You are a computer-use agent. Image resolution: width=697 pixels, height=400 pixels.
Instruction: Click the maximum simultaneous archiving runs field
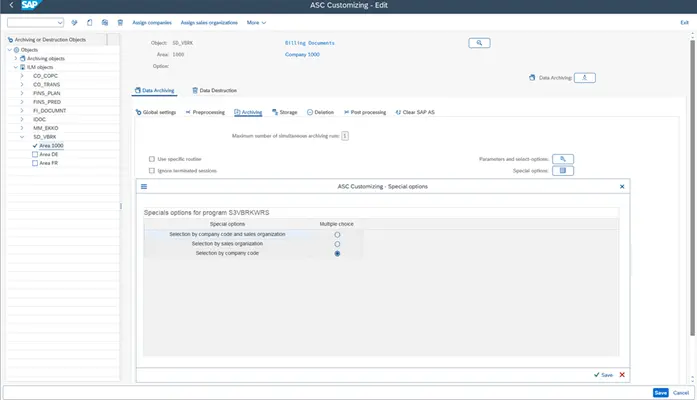(345, 136)
